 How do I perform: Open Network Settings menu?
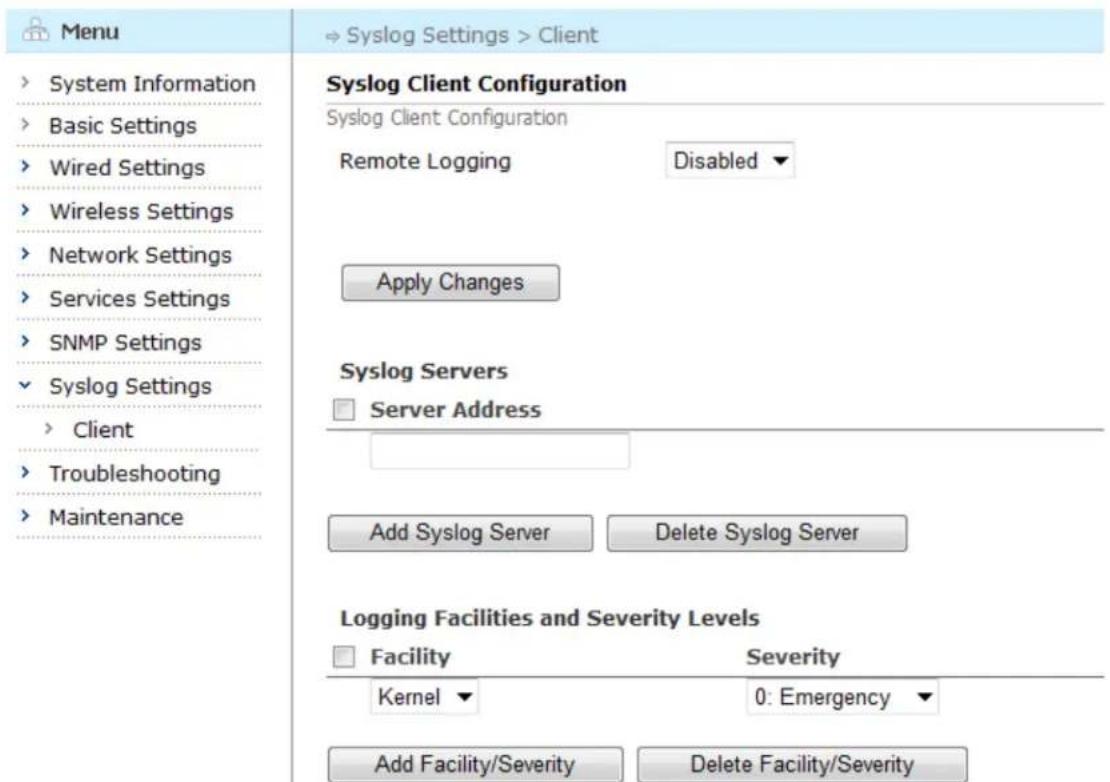tap(140, 255)
